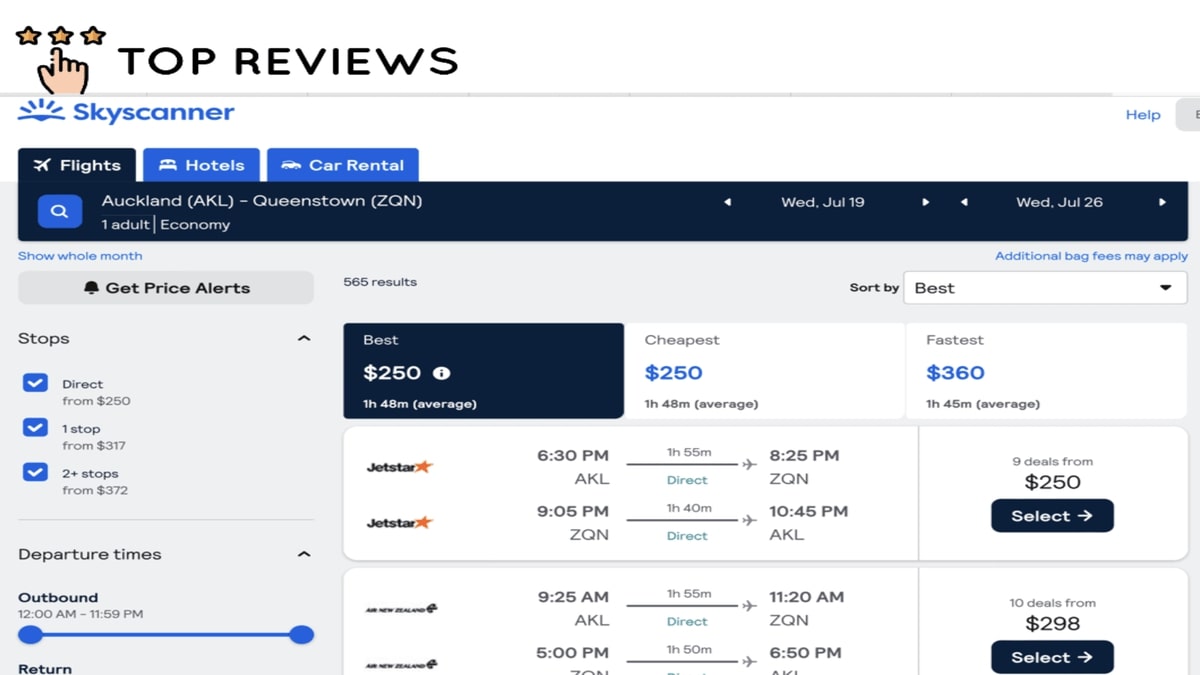This screenshot has height=675, width=1200.
Task: Click the 10:45 PM arrival time
Action: 808,511
